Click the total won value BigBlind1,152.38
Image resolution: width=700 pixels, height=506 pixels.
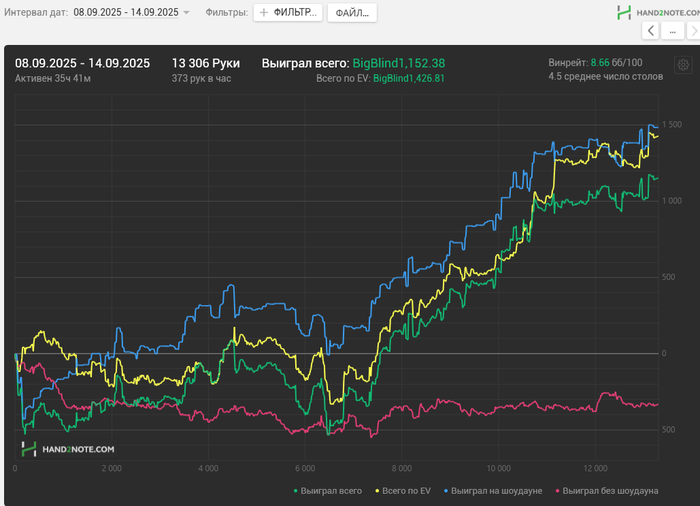tap(399, 63)
